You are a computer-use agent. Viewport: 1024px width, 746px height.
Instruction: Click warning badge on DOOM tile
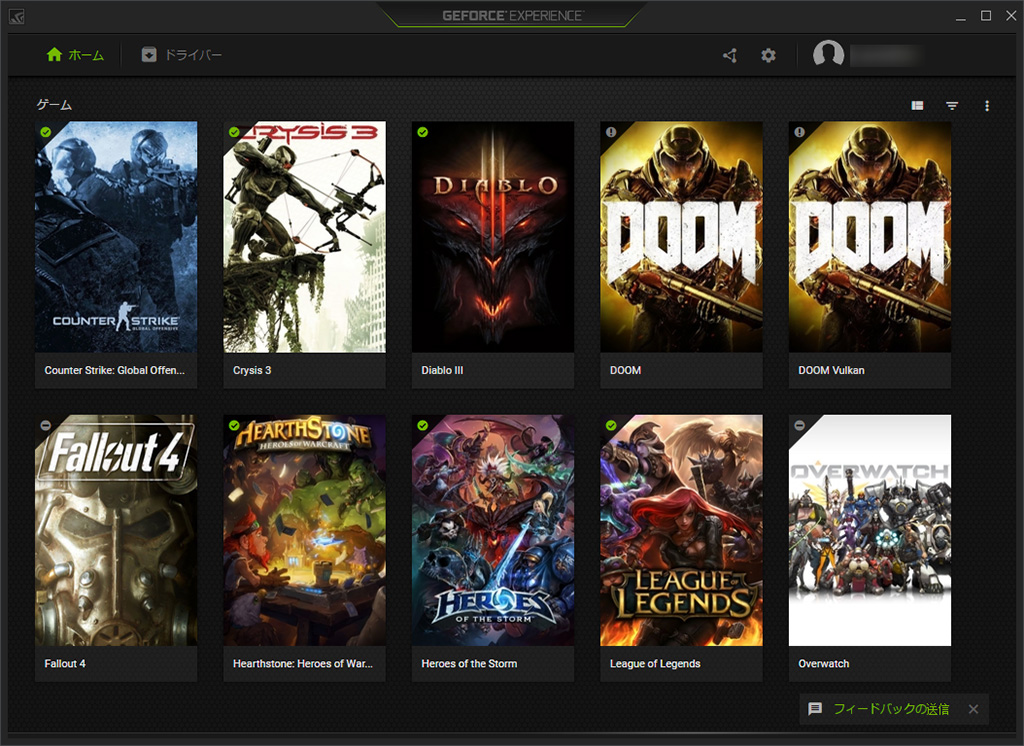coord(611,132)
